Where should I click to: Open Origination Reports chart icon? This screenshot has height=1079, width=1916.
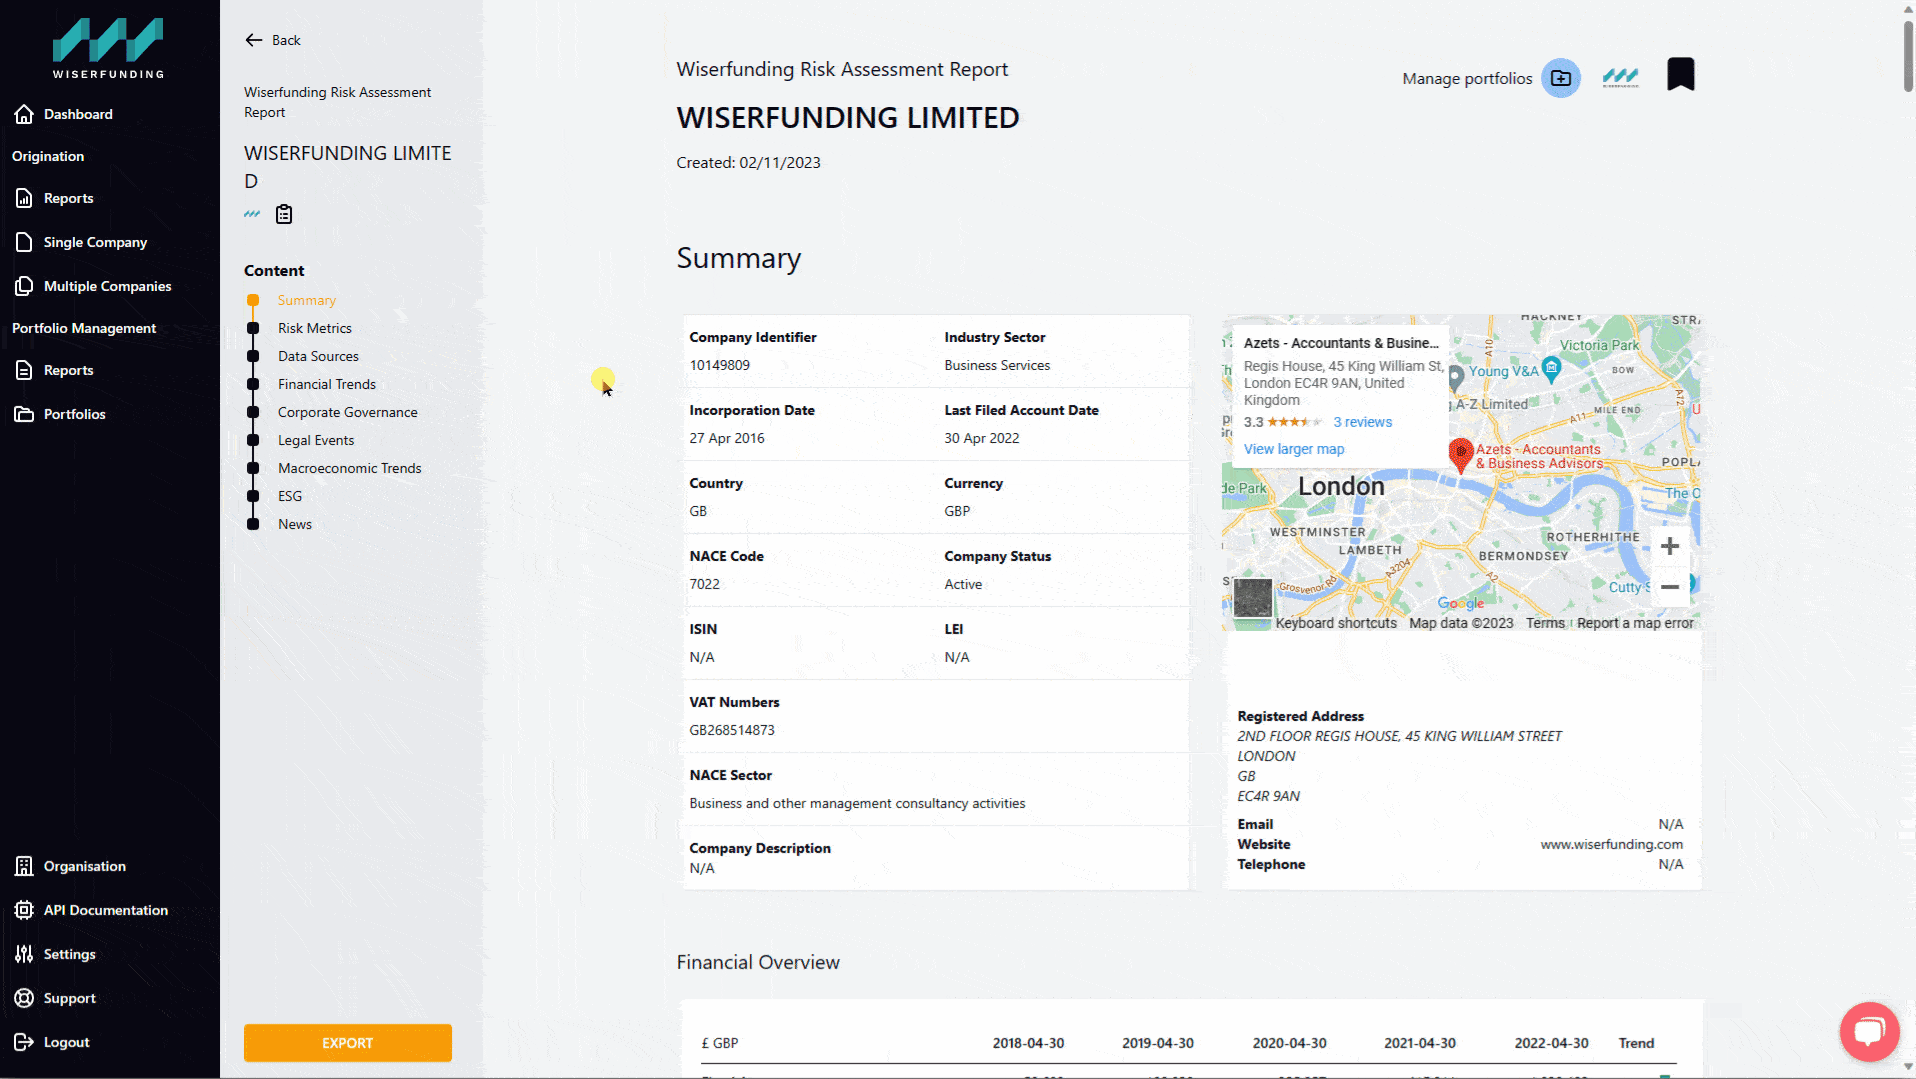tap(24, 198)
